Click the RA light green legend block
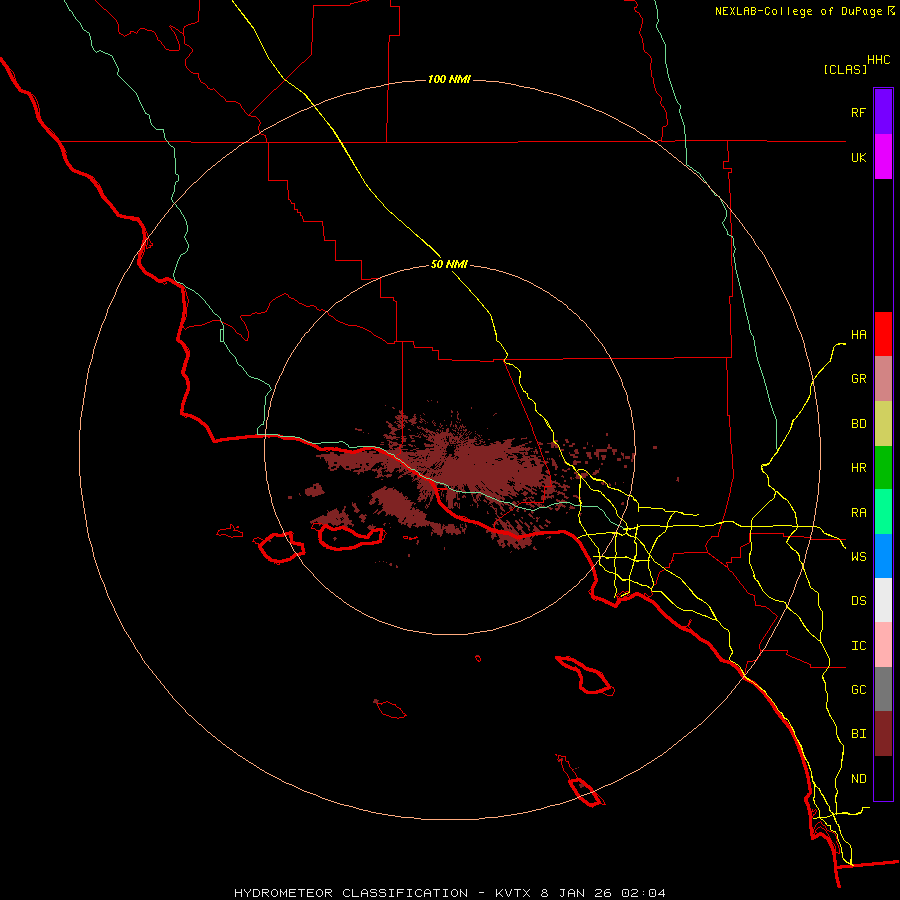 coord(883,512)
